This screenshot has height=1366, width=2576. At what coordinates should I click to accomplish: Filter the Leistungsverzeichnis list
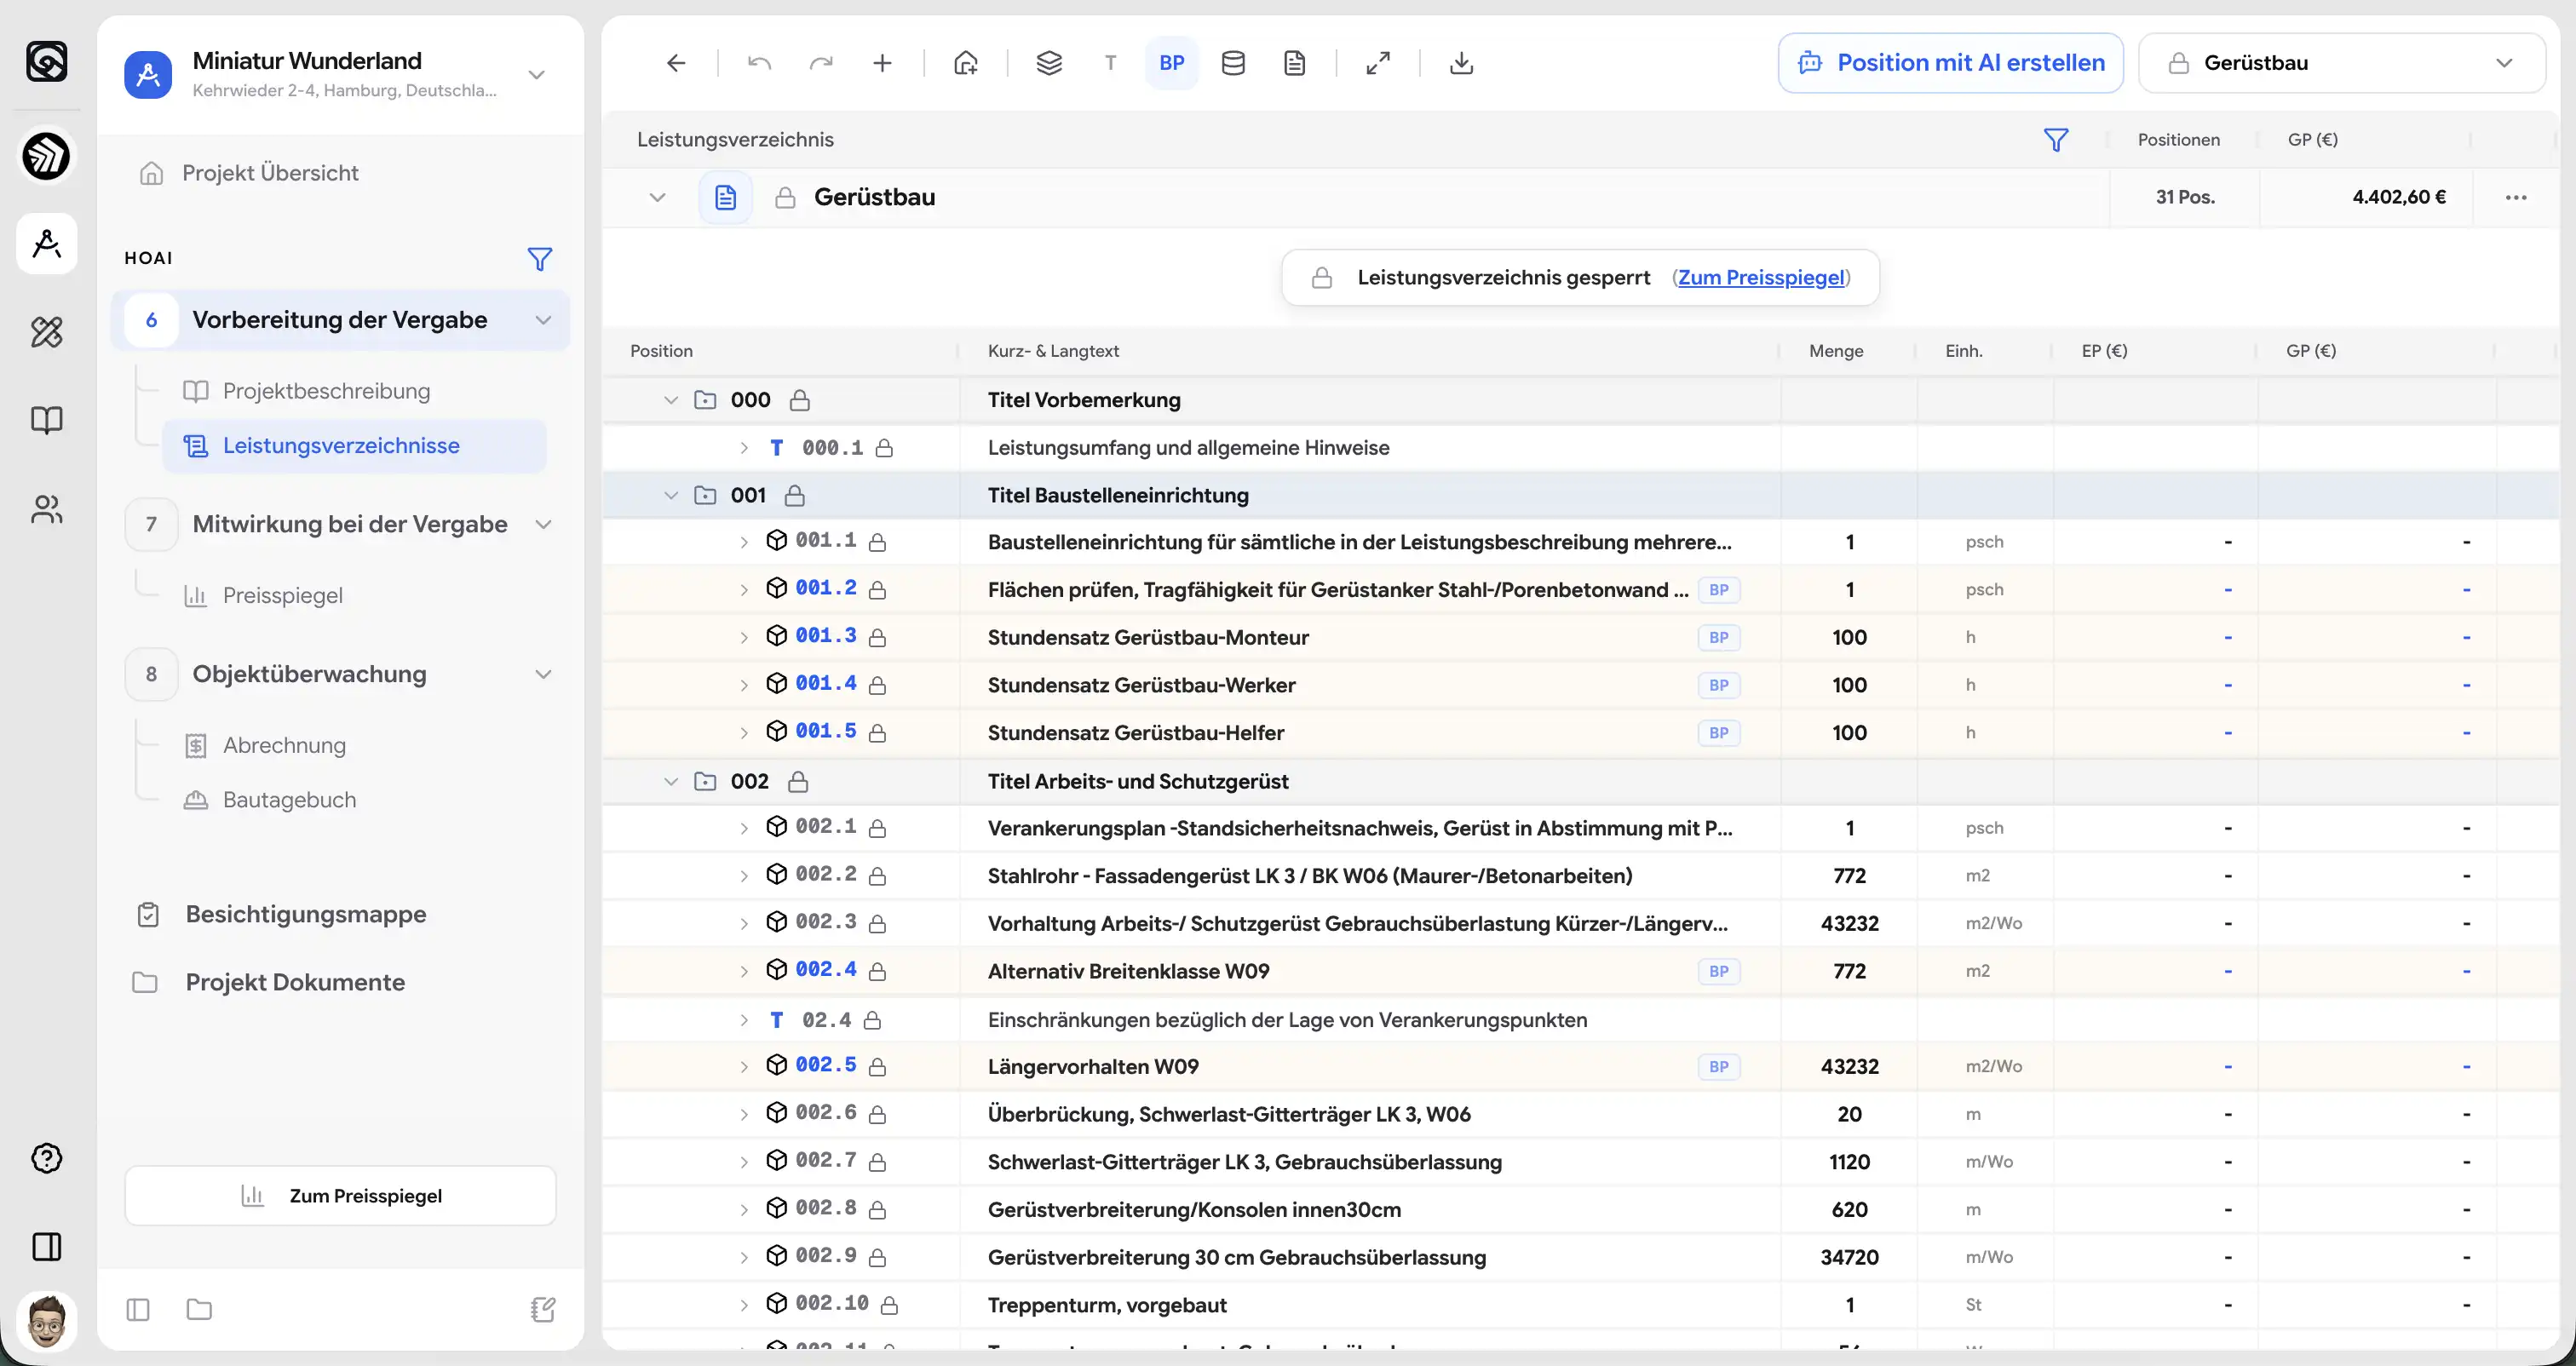[2055, 140]
